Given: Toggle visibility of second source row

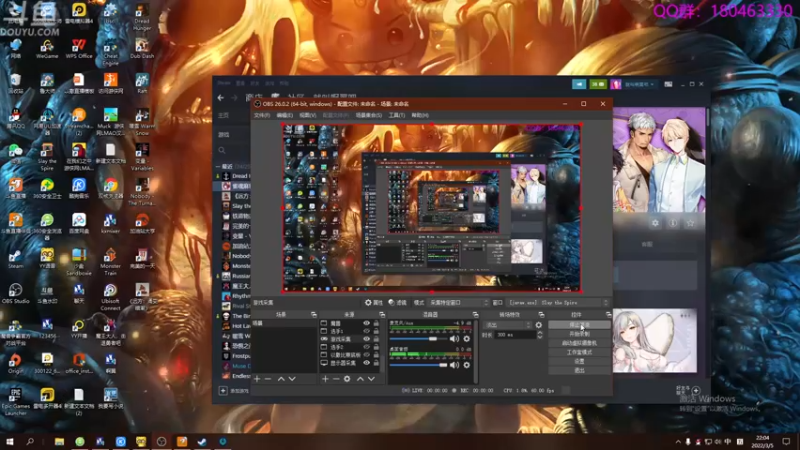Looking at the screenshot, I should pyautogui.click(x=366, y=331).
